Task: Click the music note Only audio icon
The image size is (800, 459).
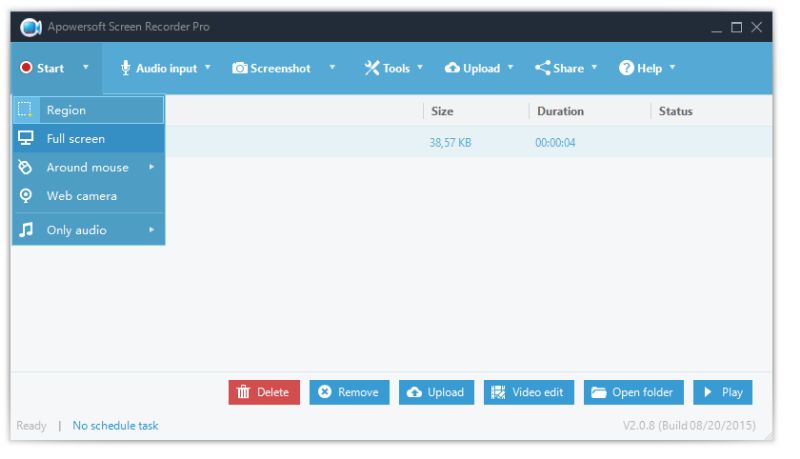Action: click(x=26, y=230)
